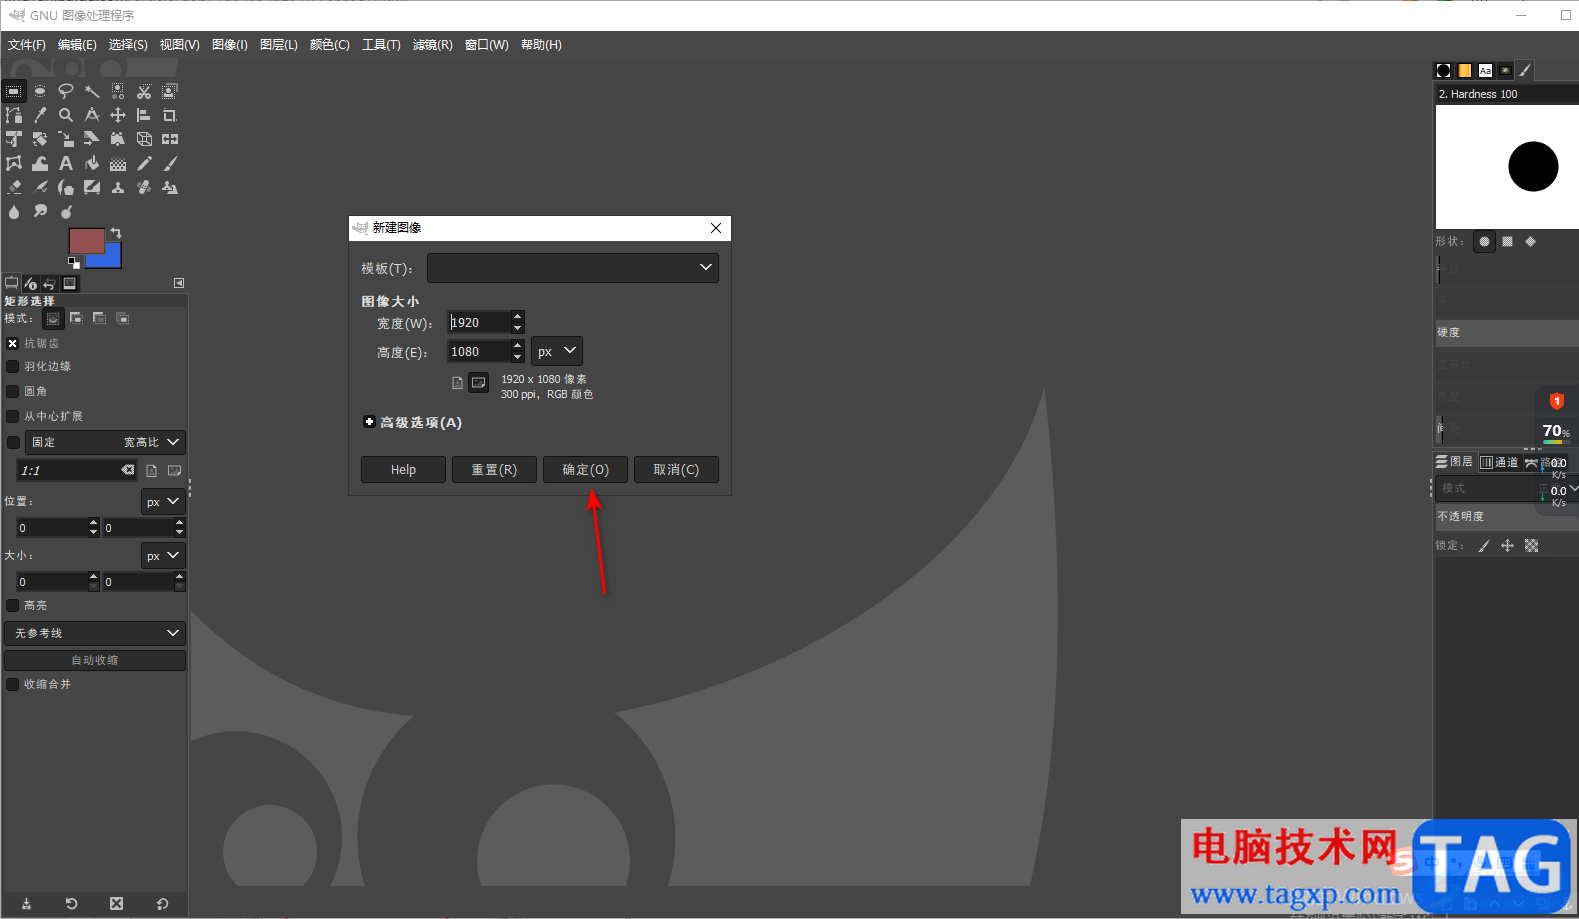The width and height of the screenshot is (1579, 919).
Task: Select the Text tool
Action: click(66, 163)
